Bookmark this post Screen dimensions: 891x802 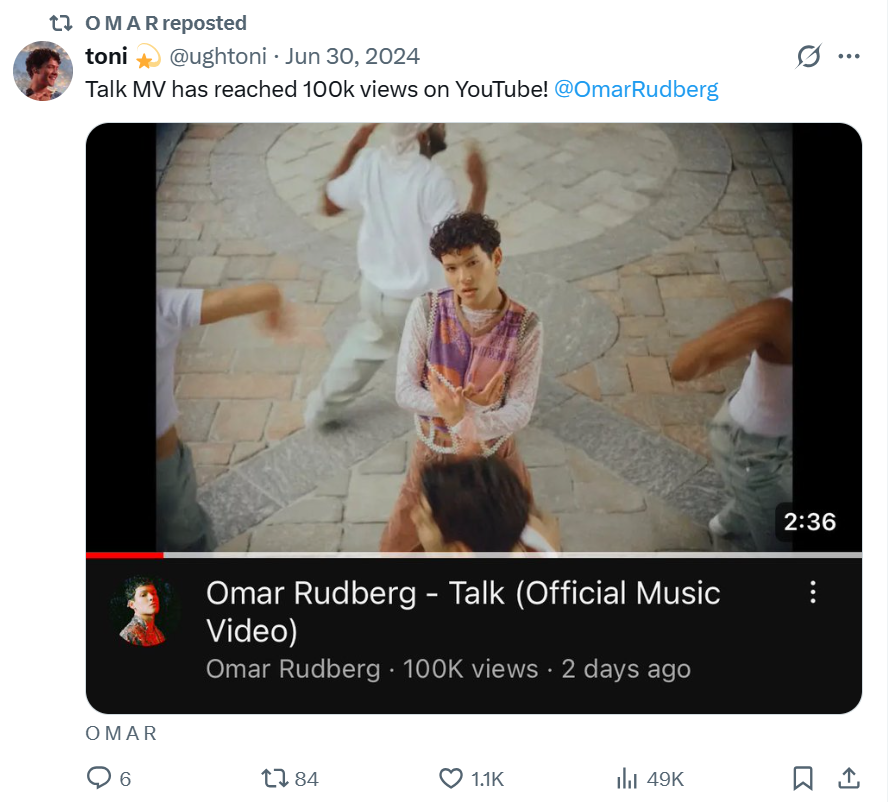[802, 778]
